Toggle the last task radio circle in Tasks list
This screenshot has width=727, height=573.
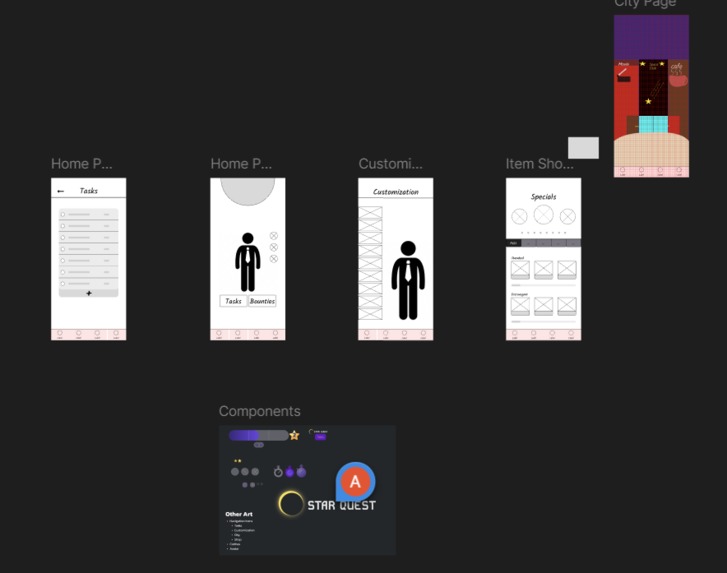[63, 283]
